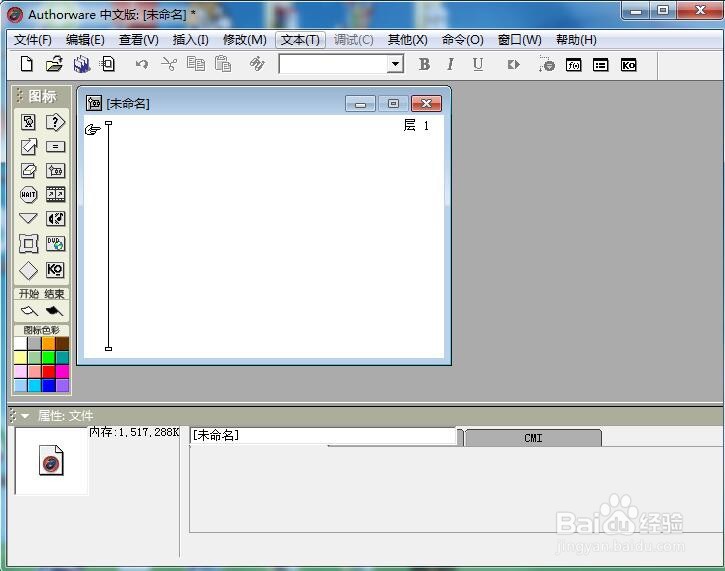
Task: Click the Find toolbar icon
Action: (257, 64)
